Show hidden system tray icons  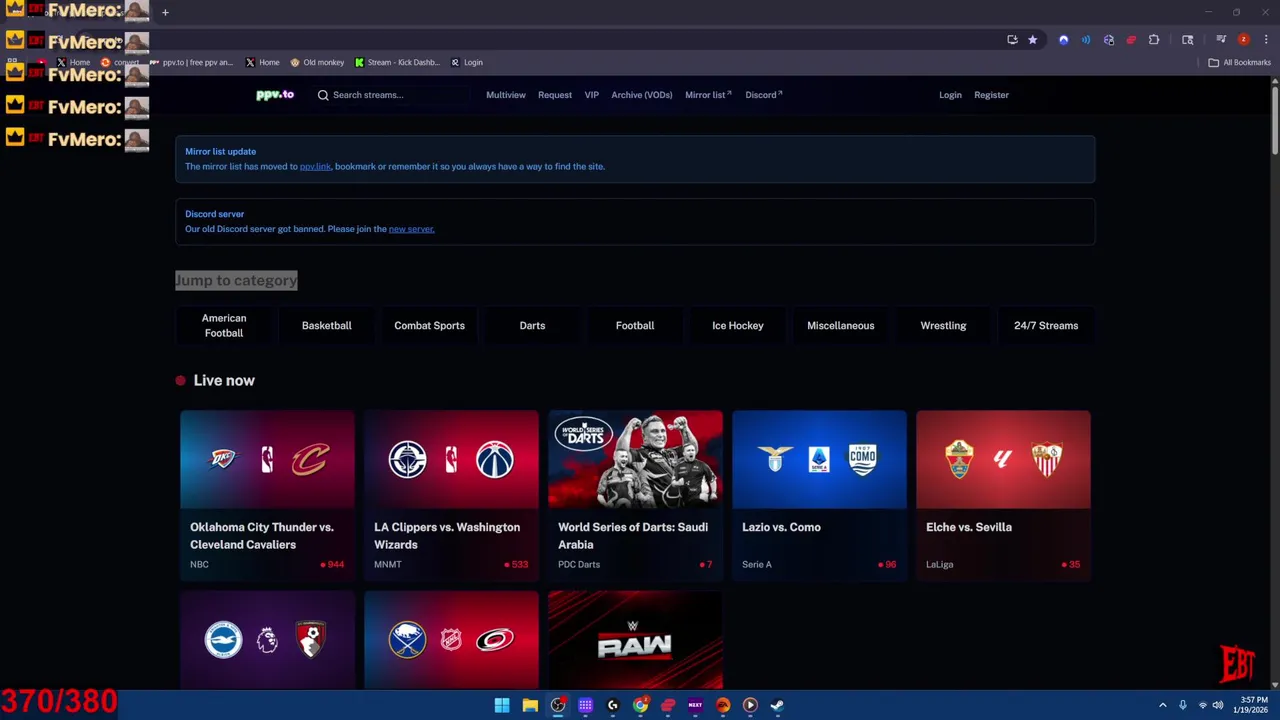click(1162, 705)
